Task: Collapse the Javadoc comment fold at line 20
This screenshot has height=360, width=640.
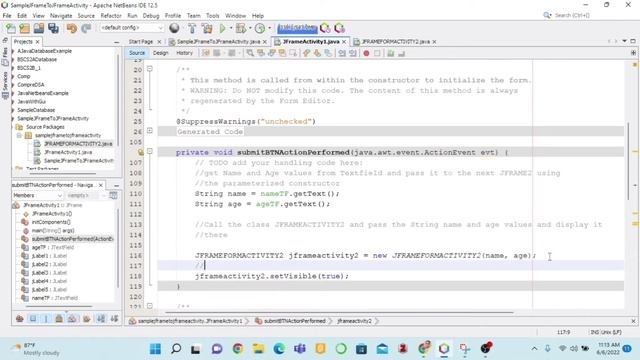Action: click(150, 69)
